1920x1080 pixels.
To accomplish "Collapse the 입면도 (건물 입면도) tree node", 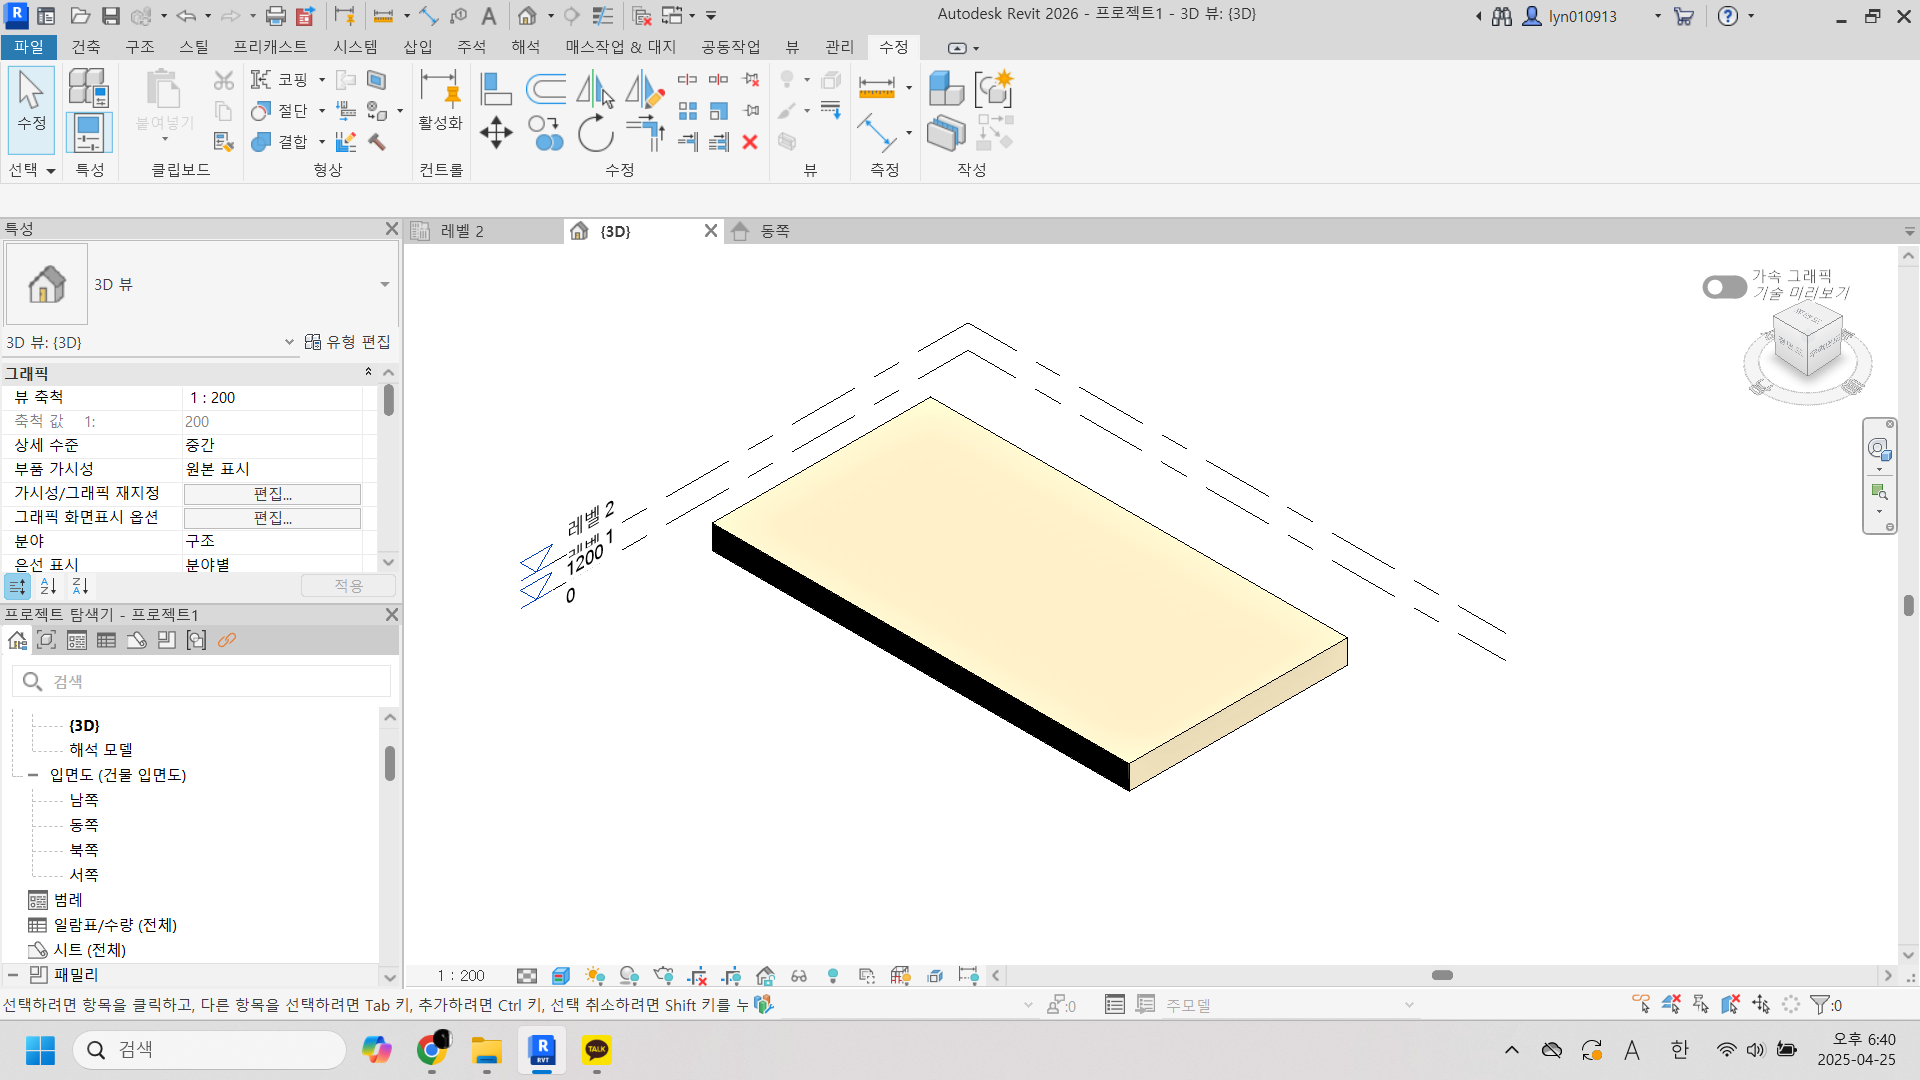I will pos(32,775).
